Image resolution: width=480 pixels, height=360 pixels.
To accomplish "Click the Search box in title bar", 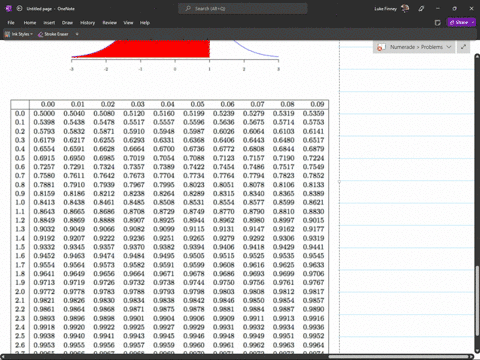I will (243, 9).
